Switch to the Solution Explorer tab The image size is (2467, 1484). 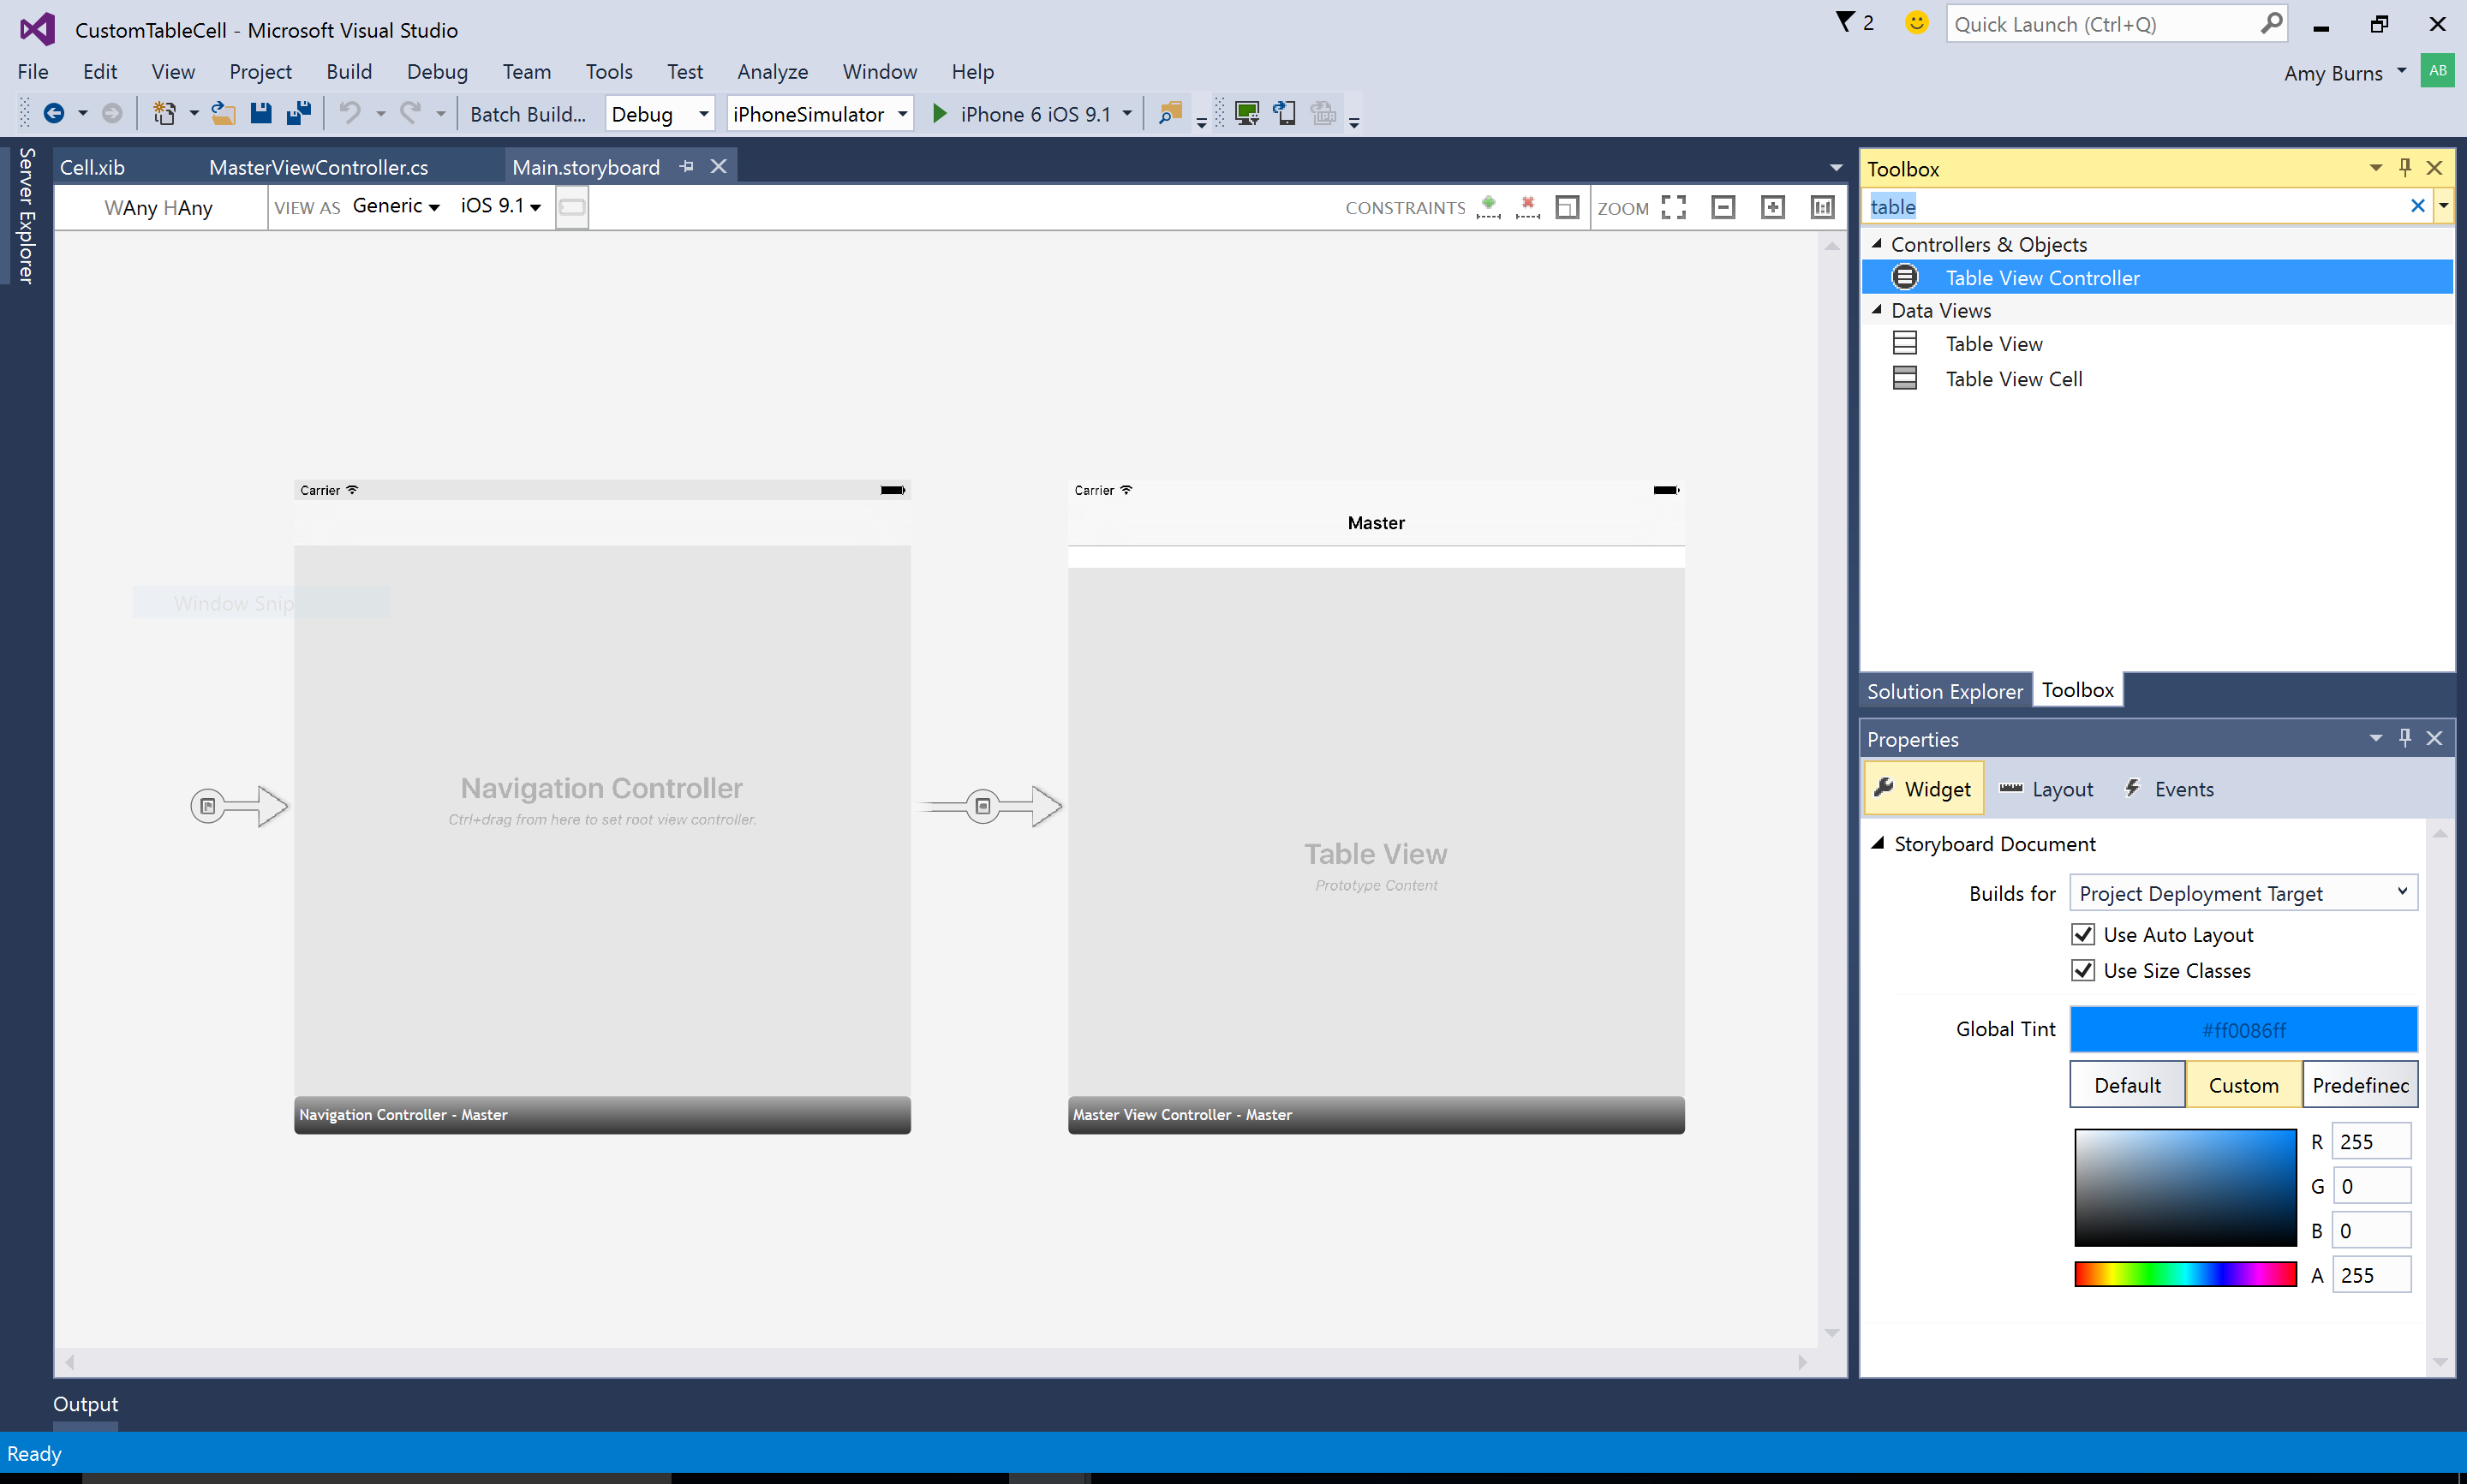point(1944,690)
